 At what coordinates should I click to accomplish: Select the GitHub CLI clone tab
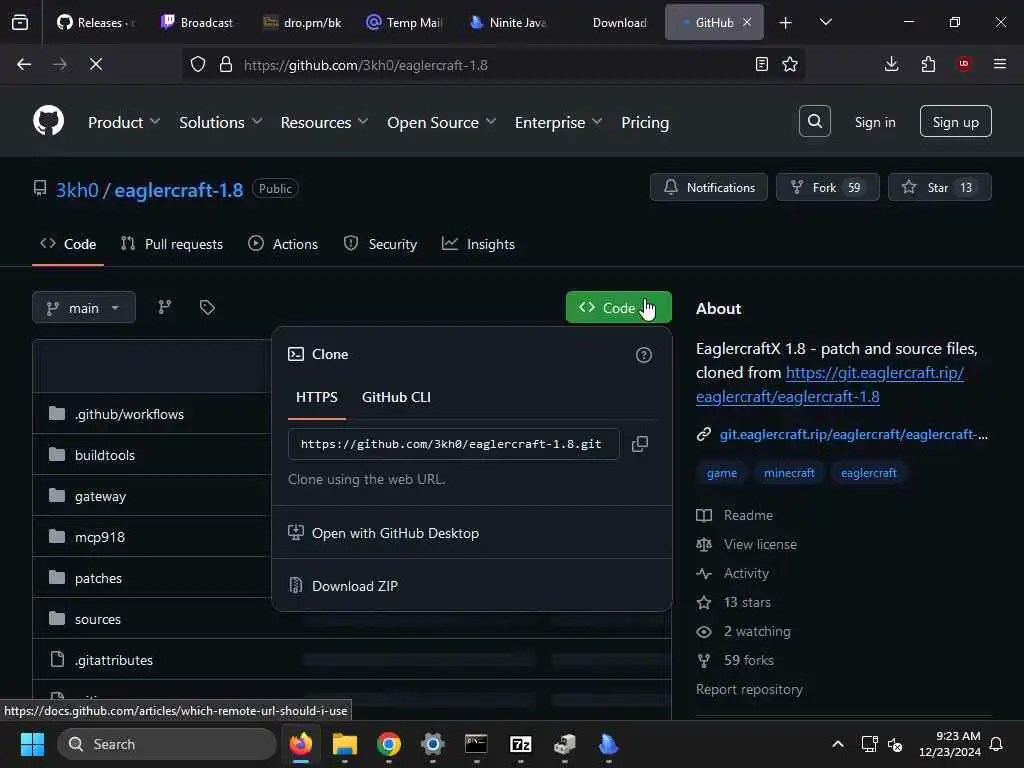396,397
